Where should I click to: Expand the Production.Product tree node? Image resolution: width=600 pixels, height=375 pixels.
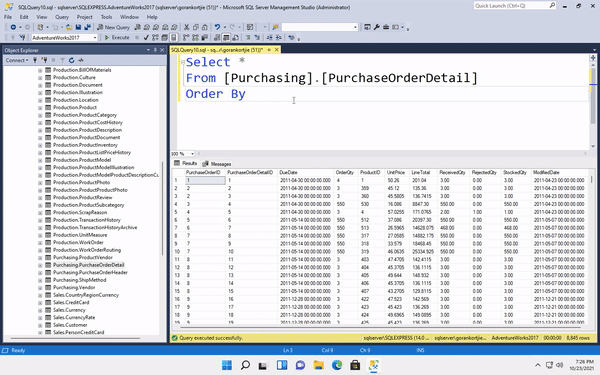(x=40, y=108)
